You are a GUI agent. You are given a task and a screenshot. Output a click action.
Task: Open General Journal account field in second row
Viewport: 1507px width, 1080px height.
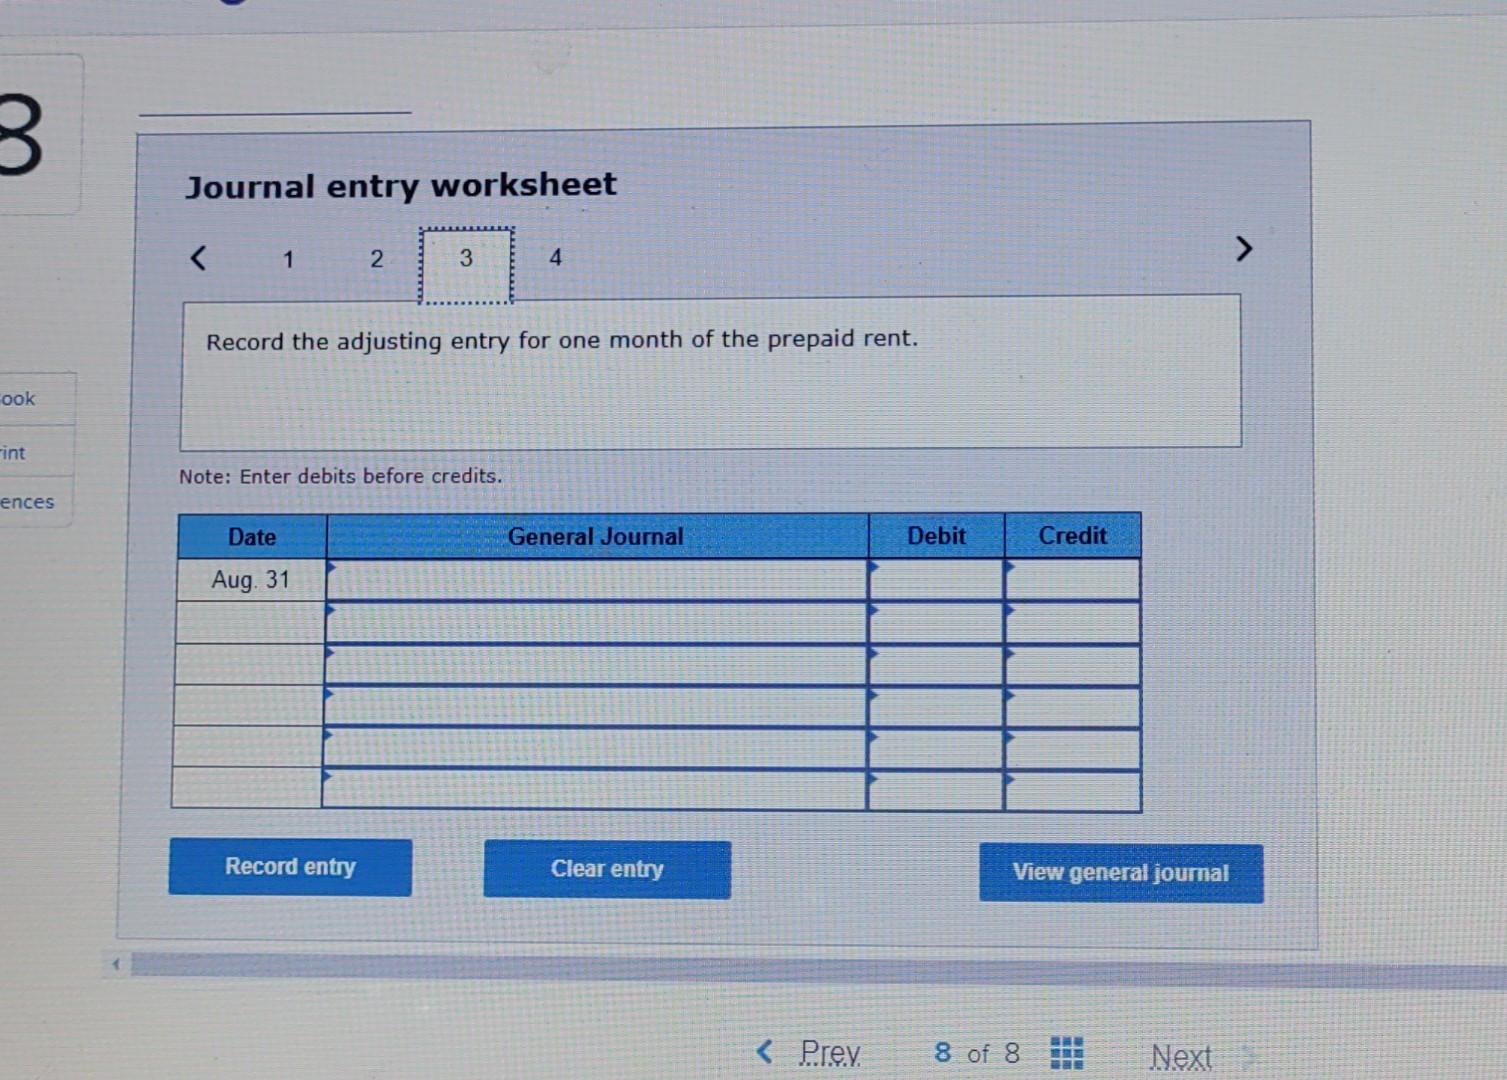point(597,622)
